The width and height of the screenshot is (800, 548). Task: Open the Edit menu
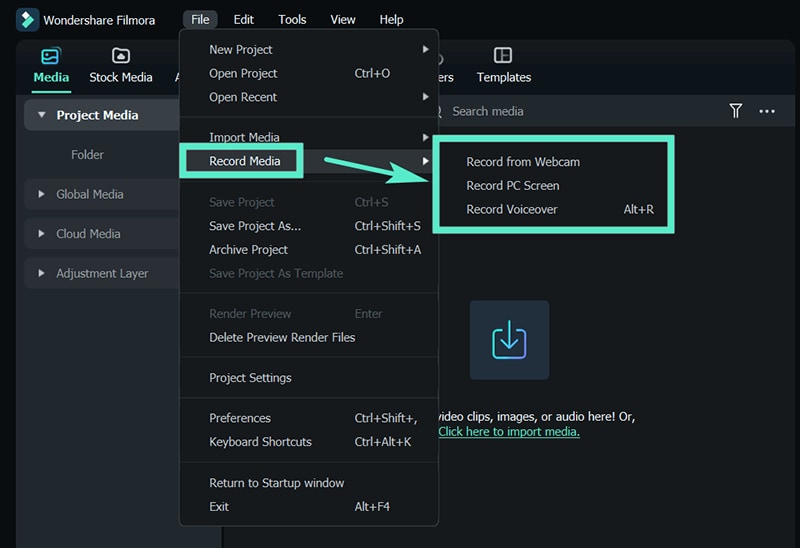[243, 19]
